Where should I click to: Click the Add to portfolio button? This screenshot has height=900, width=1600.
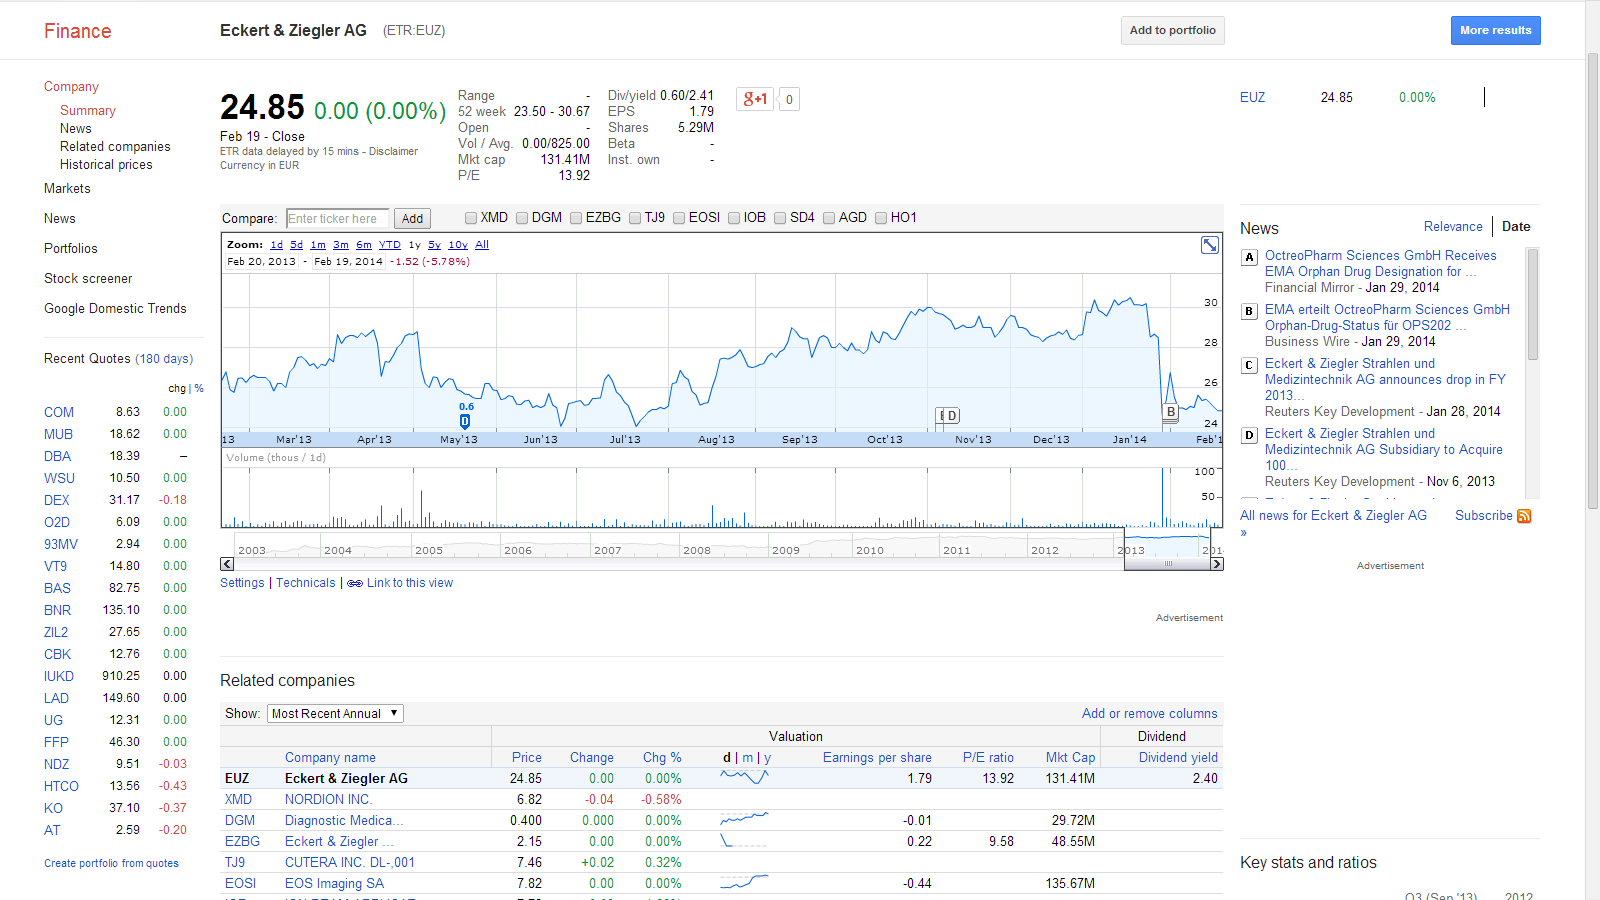(1173, 30)
